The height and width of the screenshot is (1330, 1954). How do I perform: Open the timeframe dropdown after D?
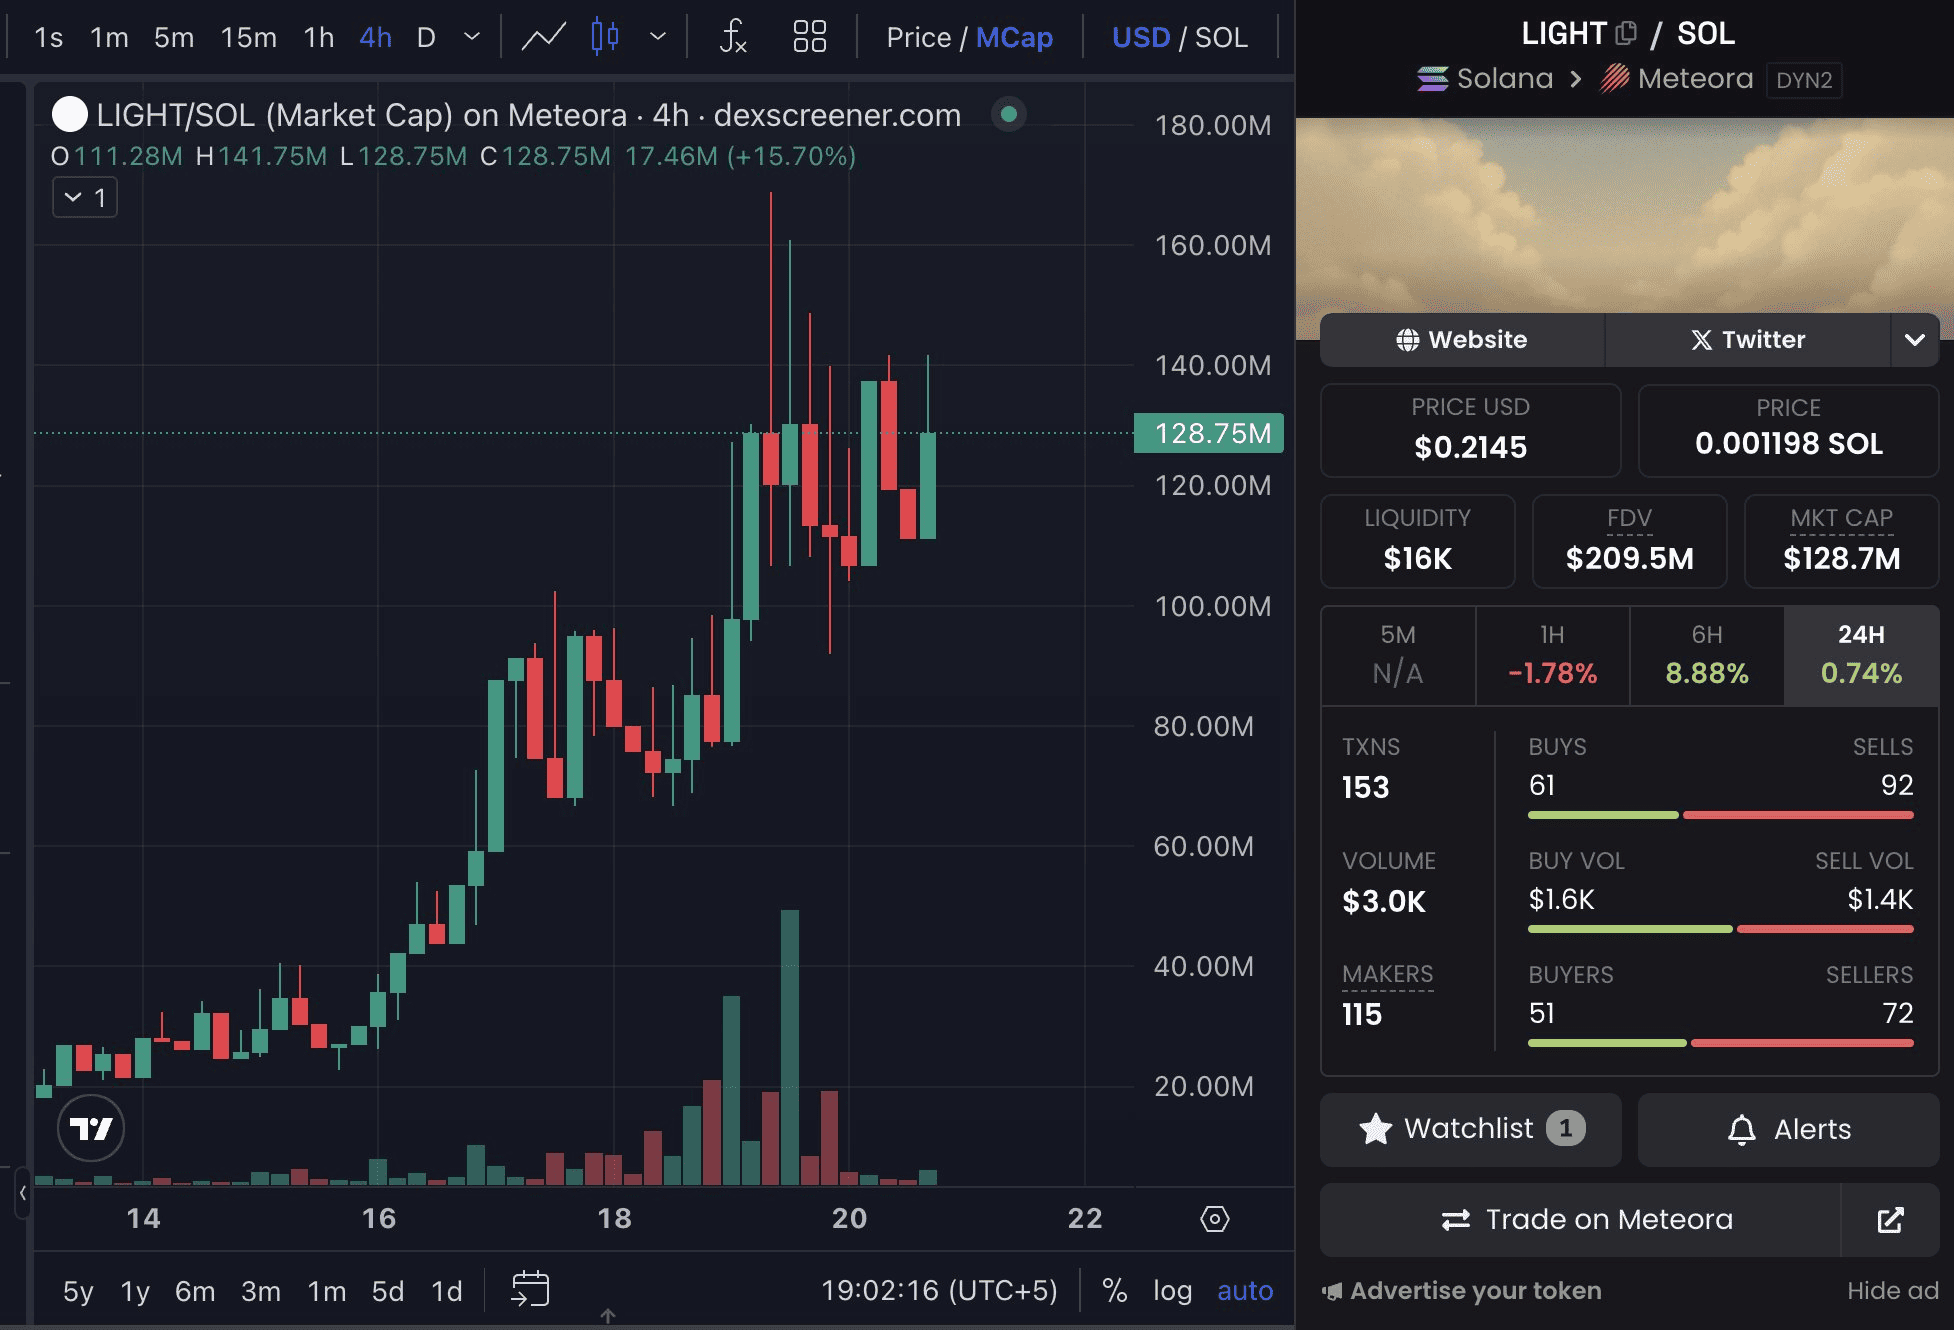(x=472, y=37)
